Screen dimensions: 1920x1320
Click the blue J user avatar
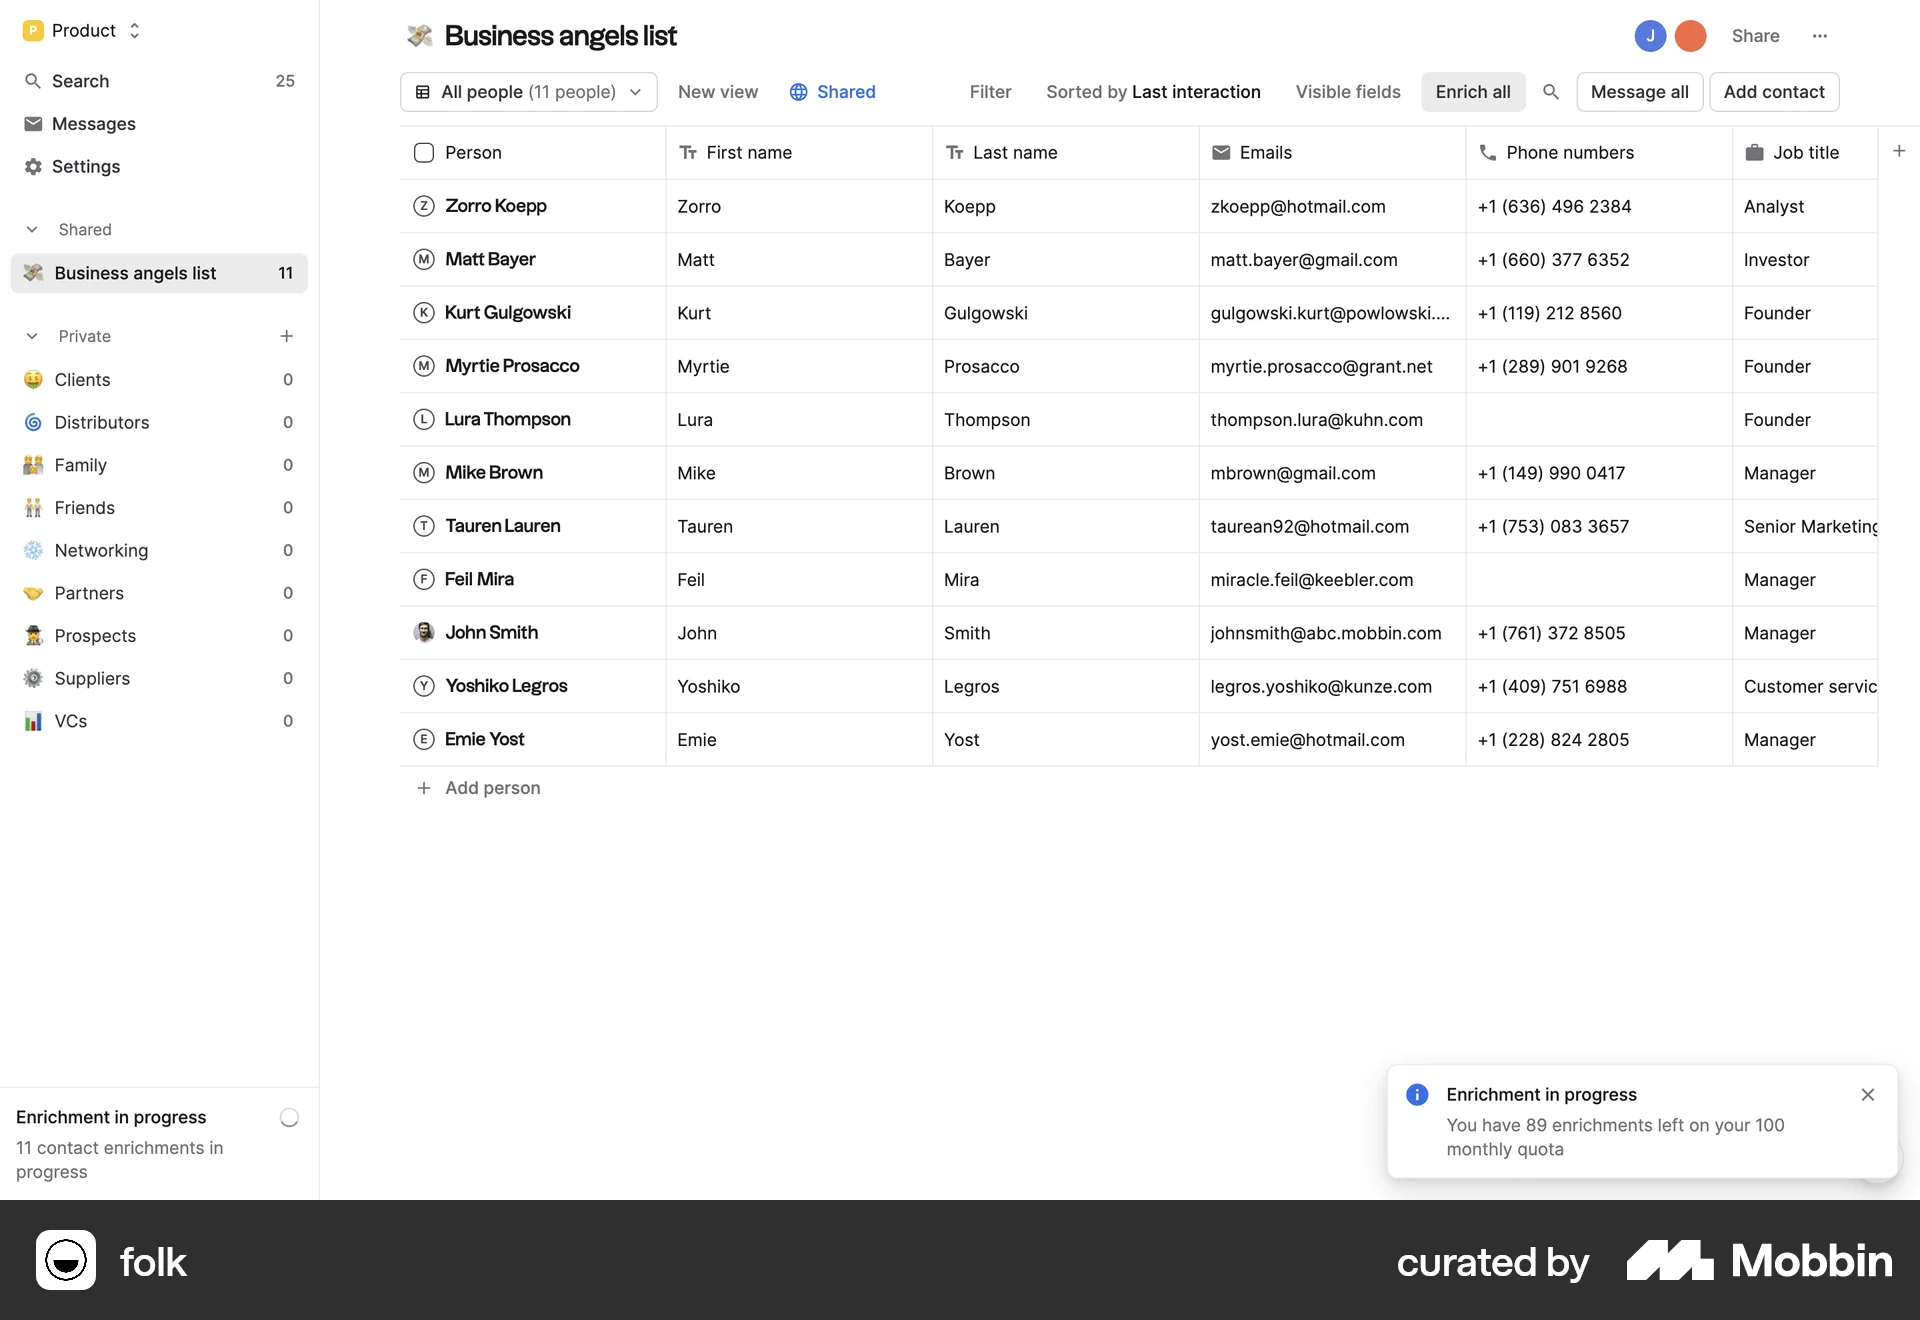point(1650,36)
